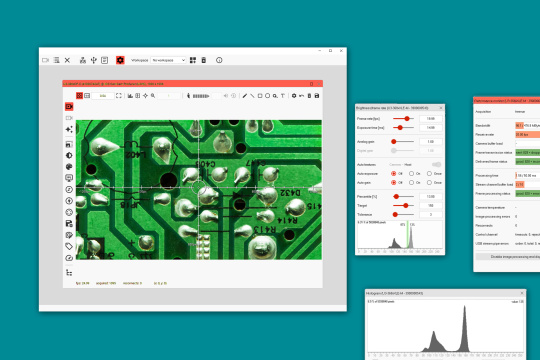
Task: Click the sparkle auto-enhance sidebar icon
Action: [69, 129]
